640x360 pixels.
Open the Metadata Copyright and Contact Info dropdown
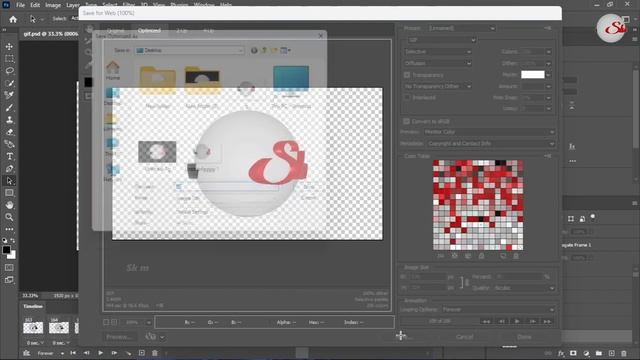(491, 144)
